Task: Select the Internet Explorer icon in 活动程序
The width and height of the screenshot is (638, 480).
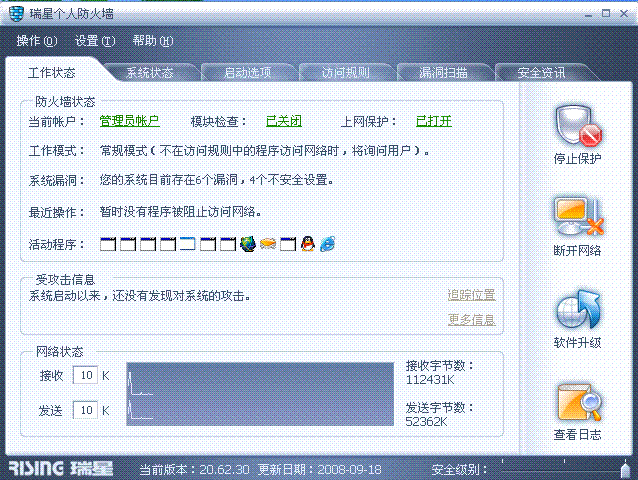Action: (x=328, y=244)
